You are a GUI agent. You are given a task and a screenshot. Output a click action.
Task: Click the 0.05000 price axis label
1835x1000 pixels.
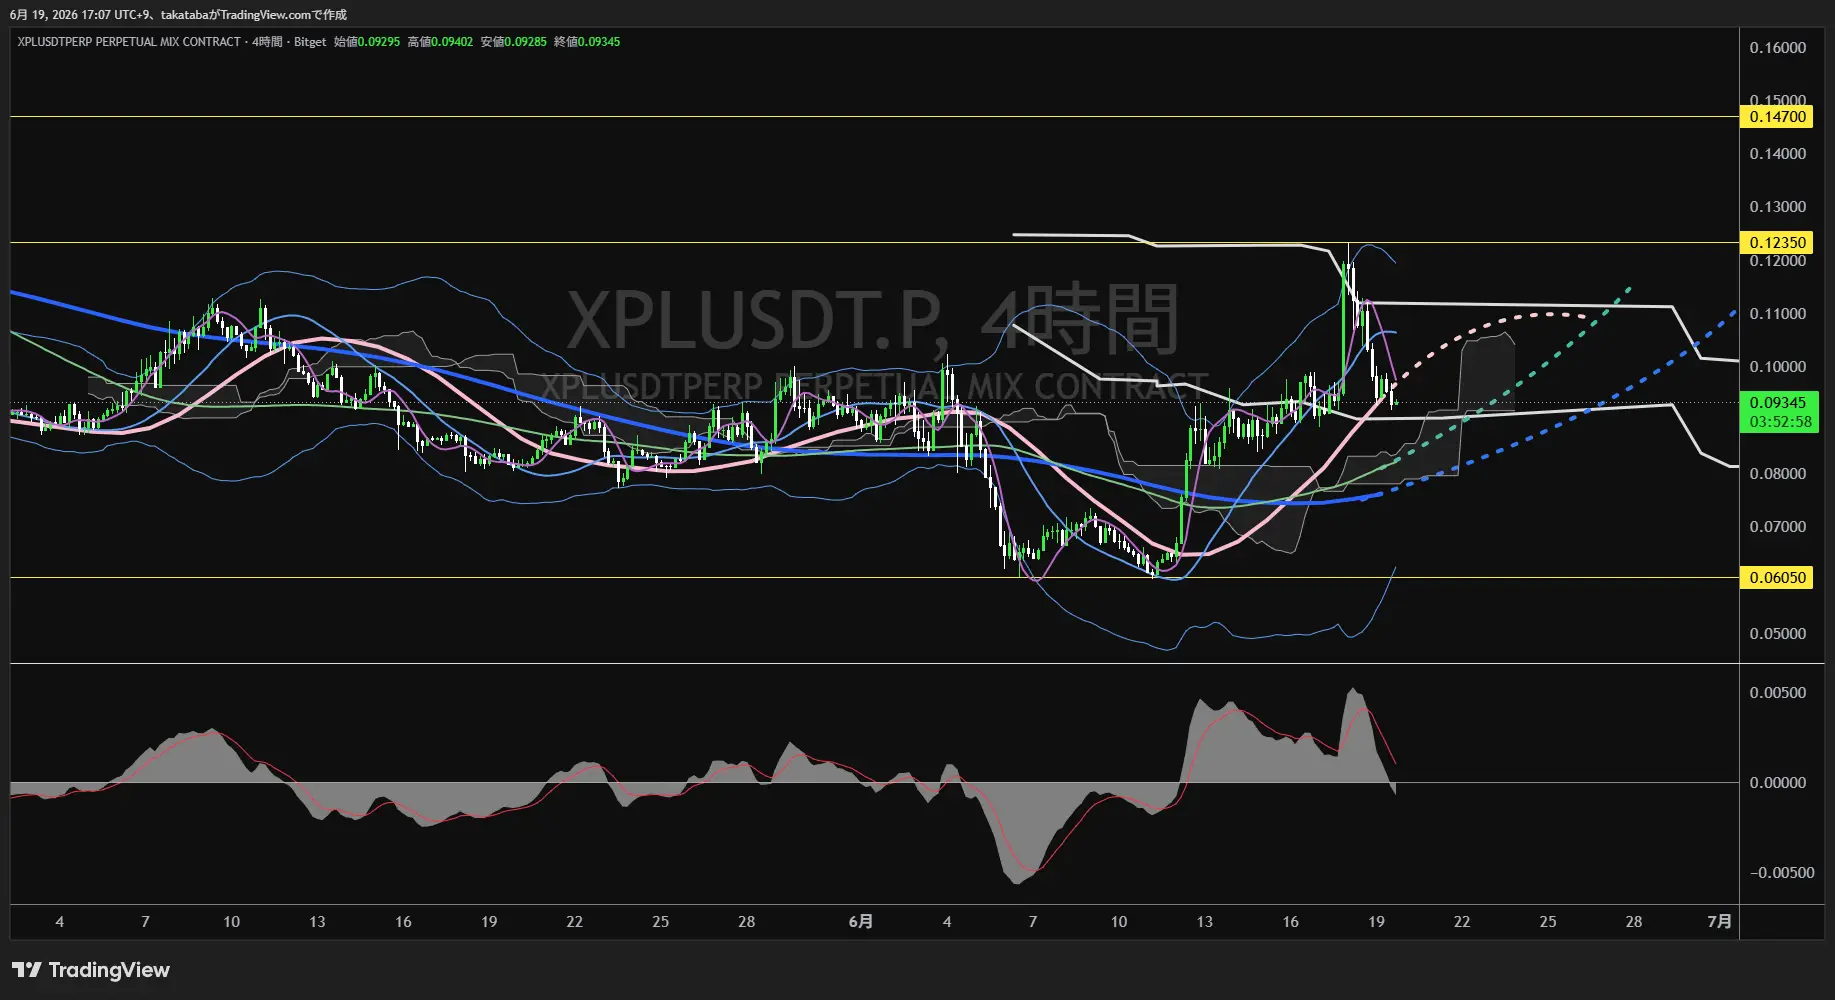click(x=1777, y=634)
